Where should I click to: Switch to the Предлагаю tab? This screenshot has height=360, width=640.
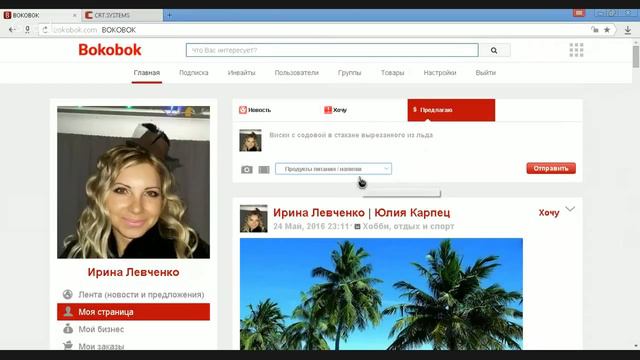451,110
